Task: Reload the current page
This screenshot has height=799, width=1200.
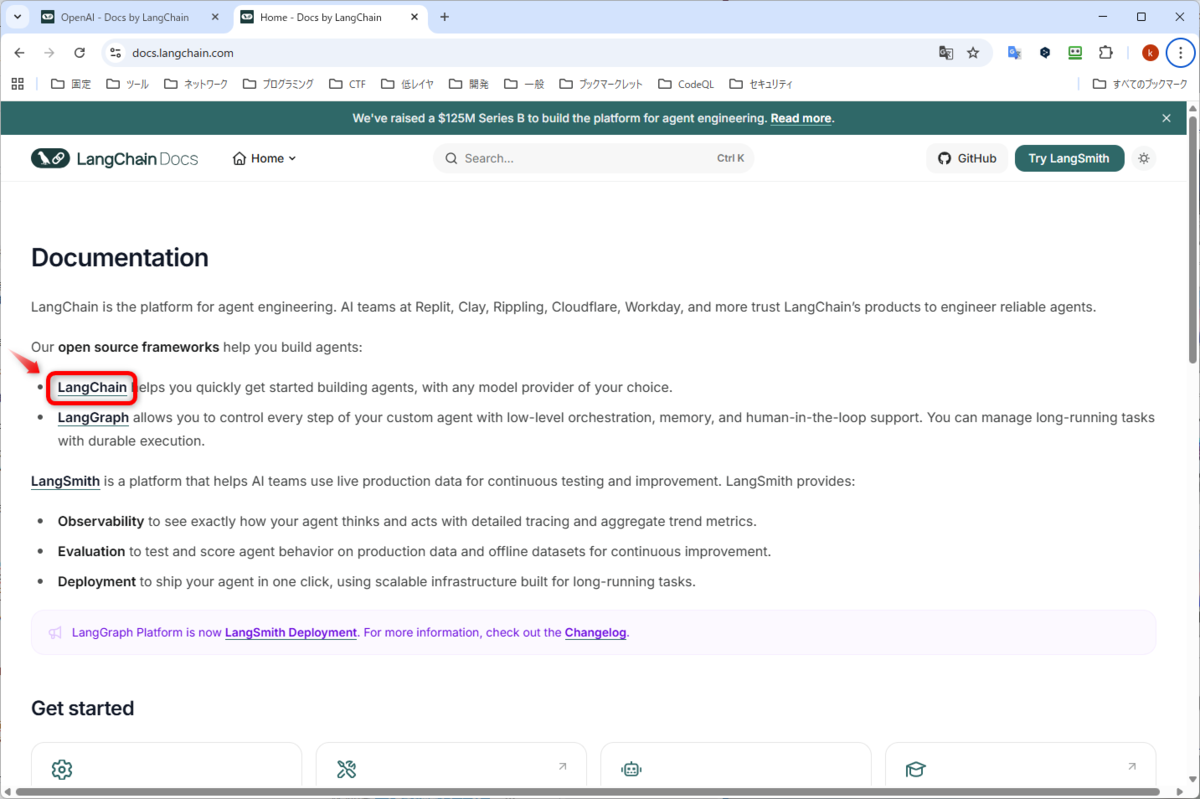Action: tap(79, 53)
